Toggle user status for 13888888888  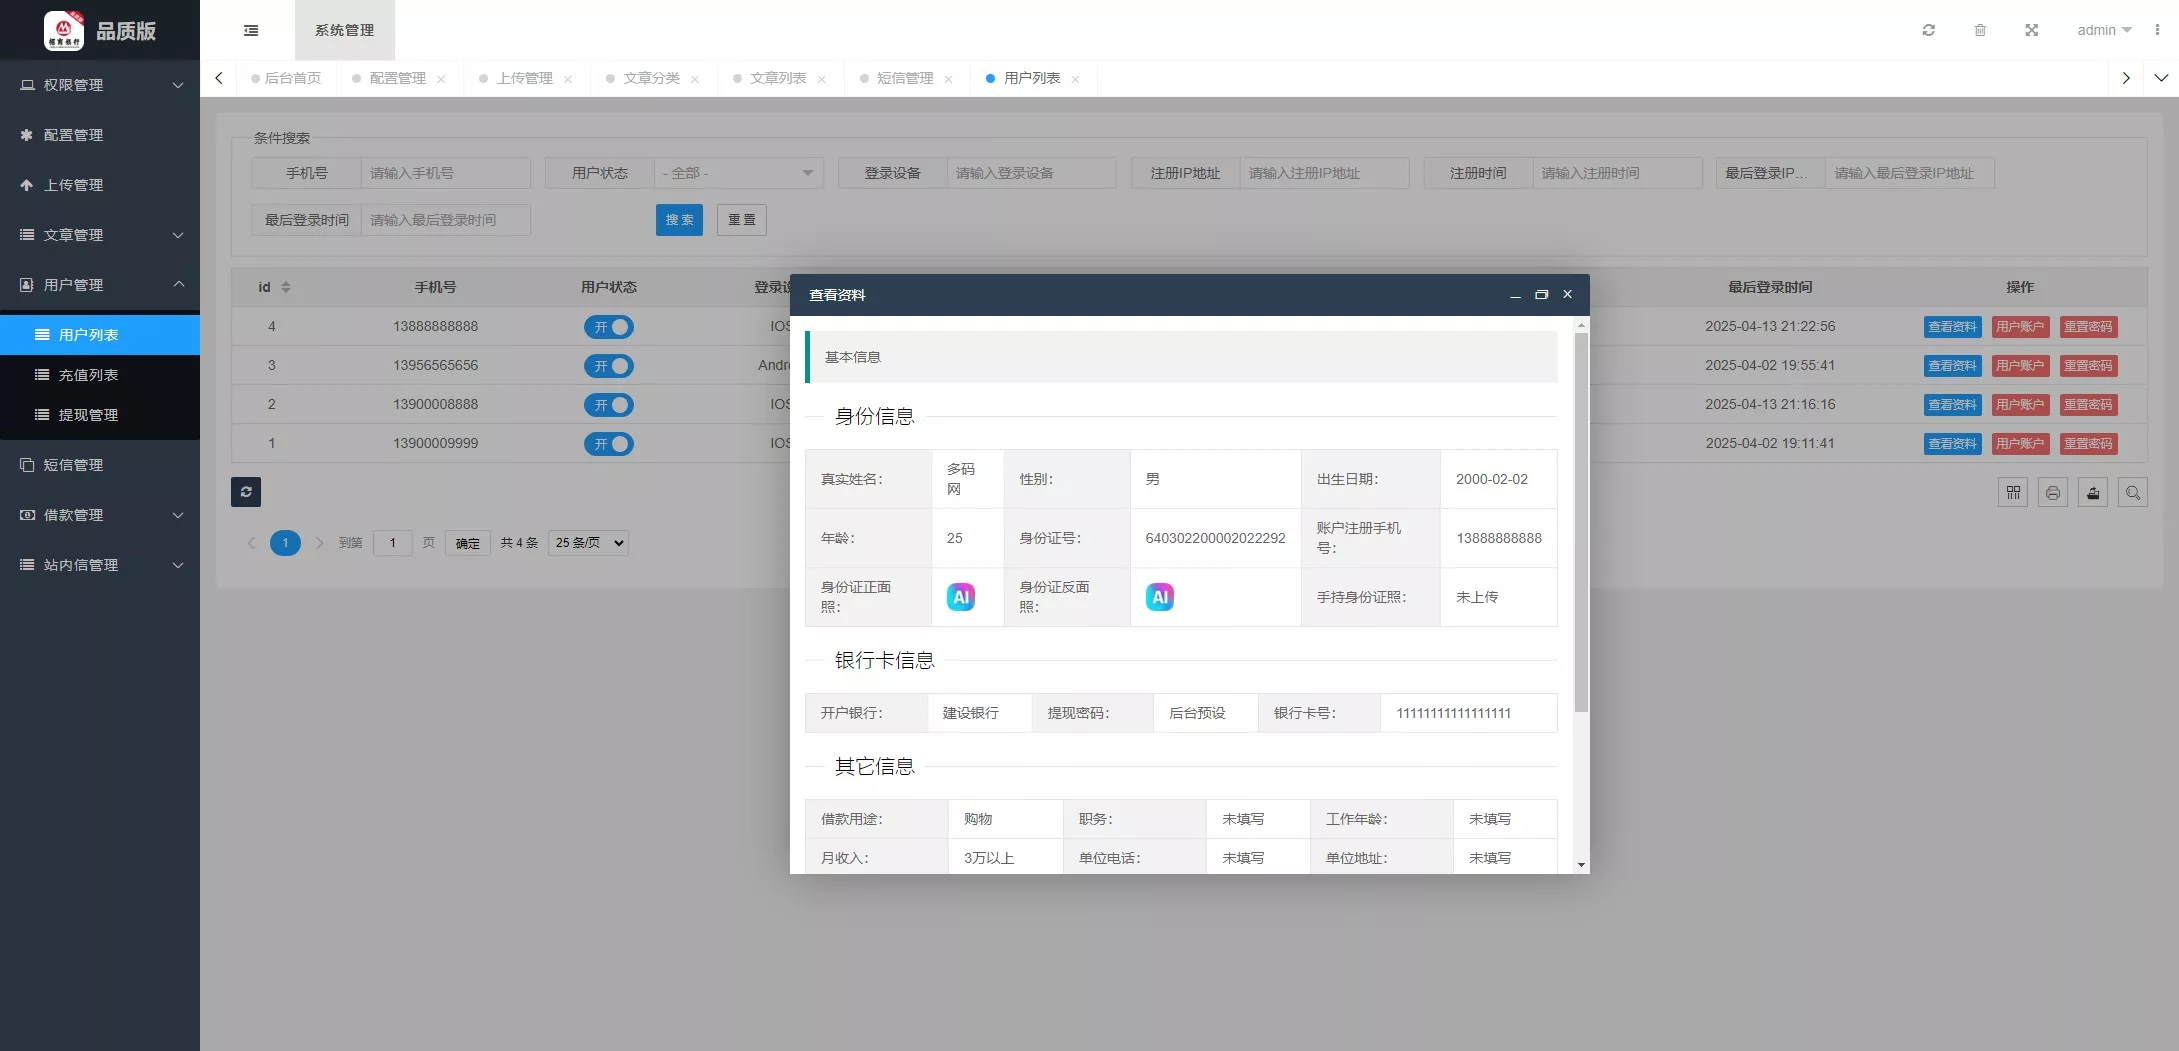pos(608,327)
